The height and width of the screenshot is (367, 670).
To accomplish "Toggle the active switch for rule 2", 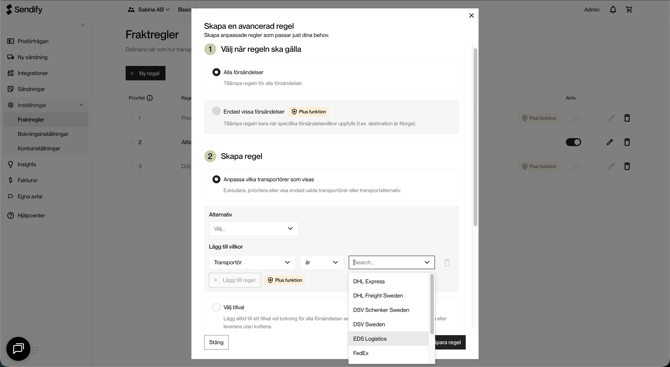I will [573, 142].
